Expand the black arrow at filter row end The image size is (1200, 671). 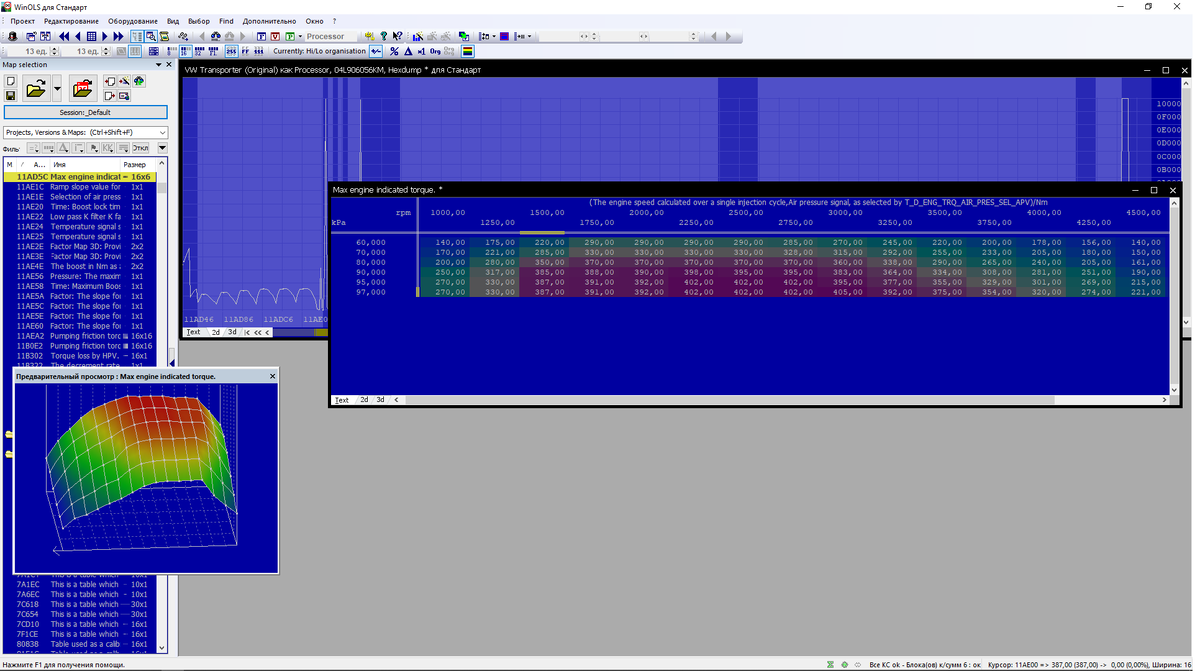click(x=162, y=148)
